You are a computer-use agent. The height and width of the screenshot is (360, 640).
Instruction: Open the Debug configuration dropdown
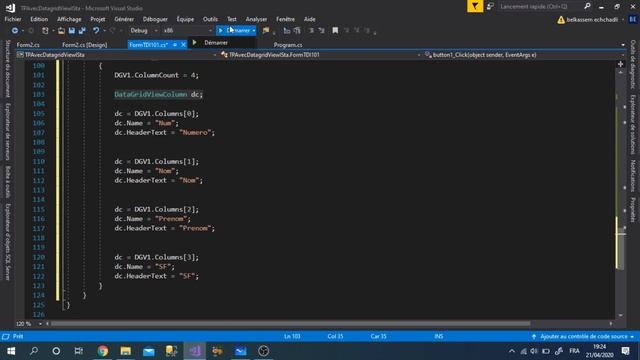[x=144, y=31]
